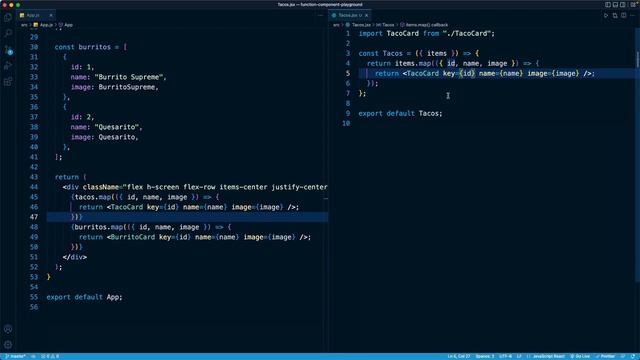Open the Manage gear menu
640x360 pixels.
point(8,345)
